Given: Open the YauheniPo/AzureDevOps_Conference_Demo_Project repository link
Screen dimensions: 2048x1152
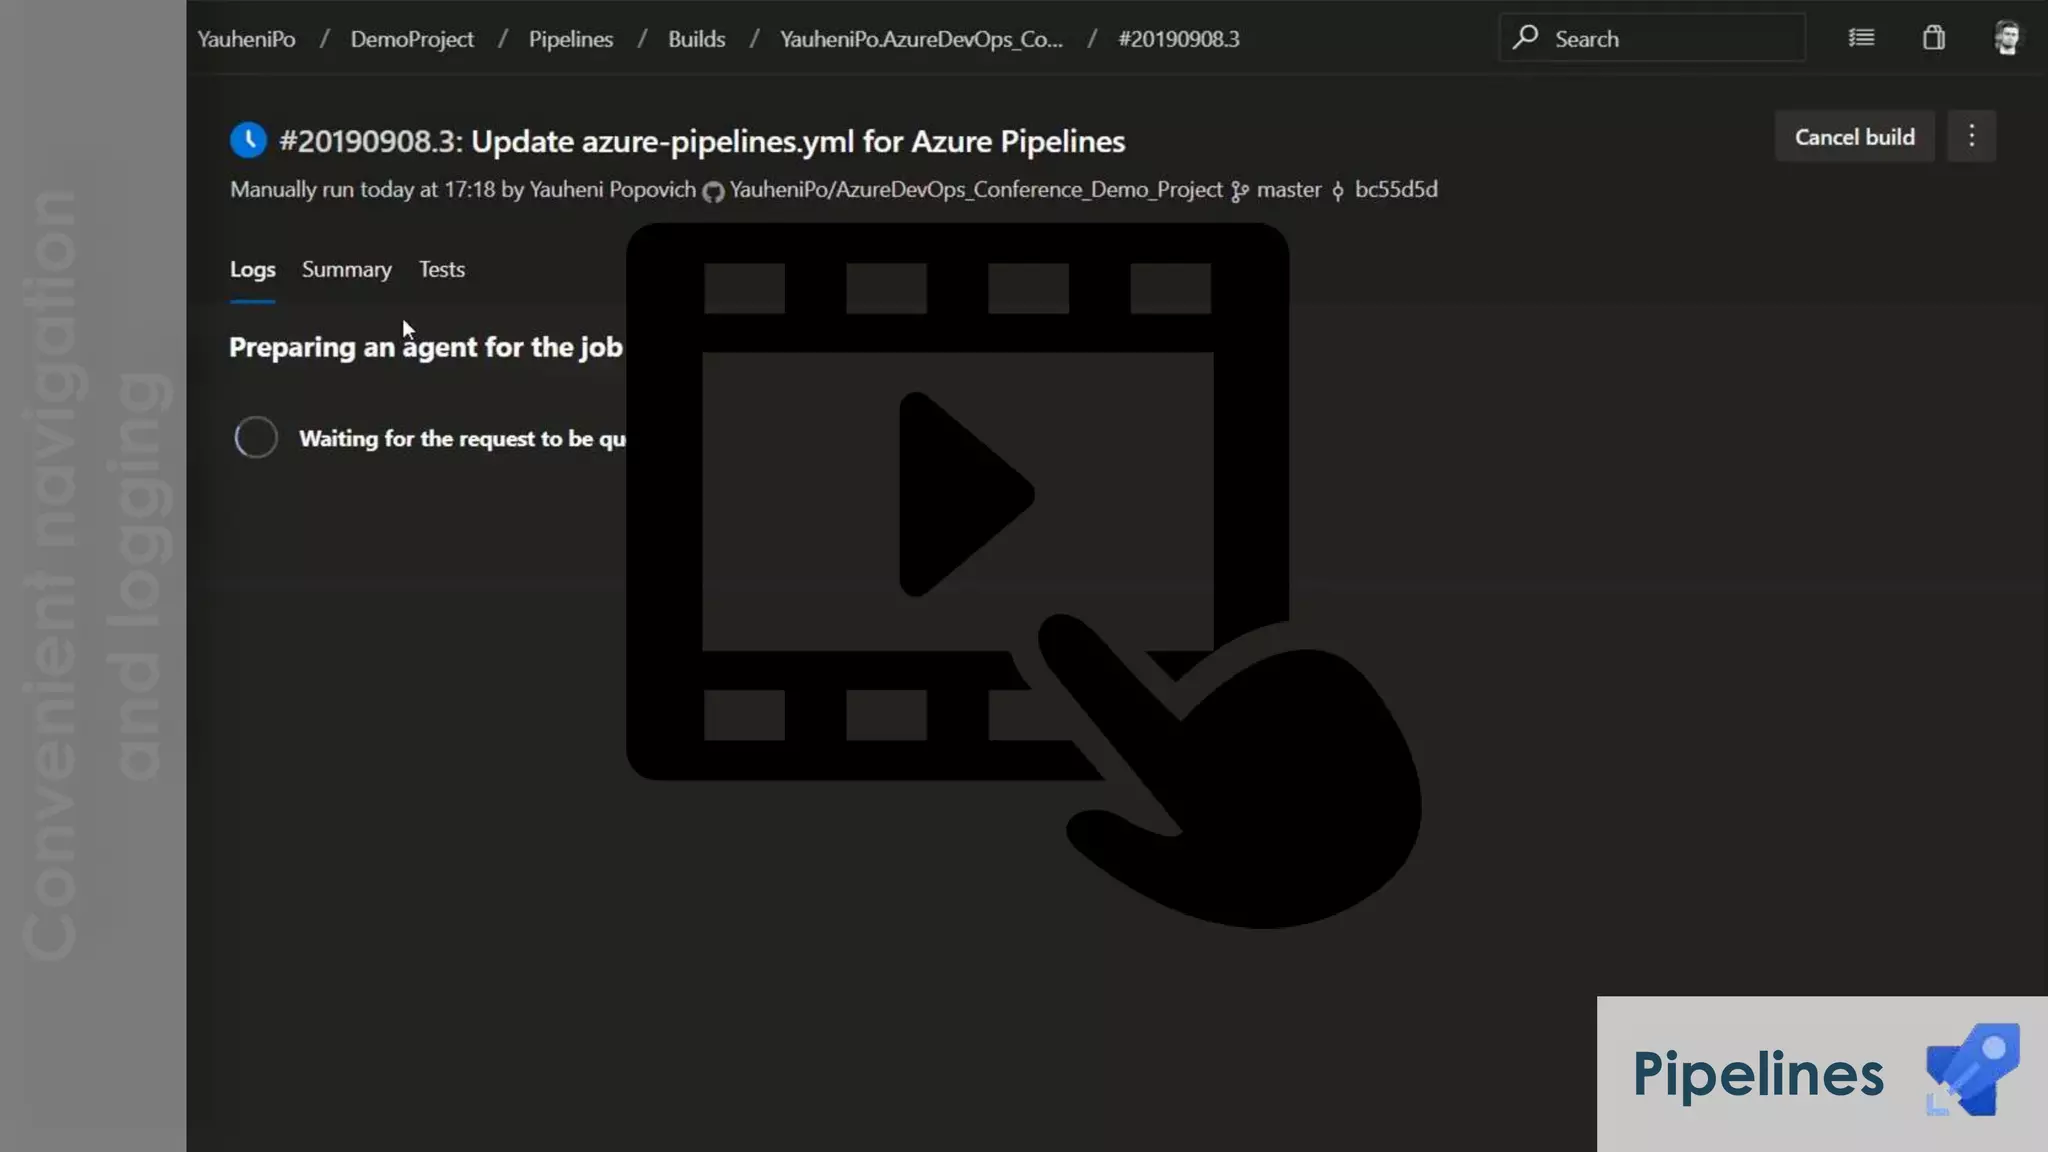Looking at the screenshot, I should 976,189.
